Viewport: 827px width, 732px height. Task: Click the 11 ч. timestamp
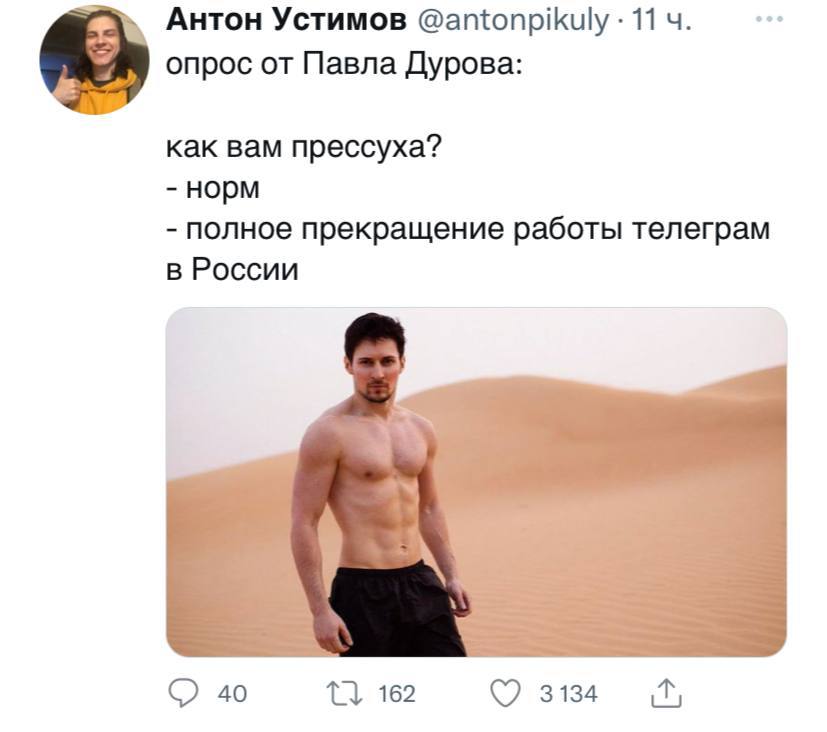coord(660,20)
